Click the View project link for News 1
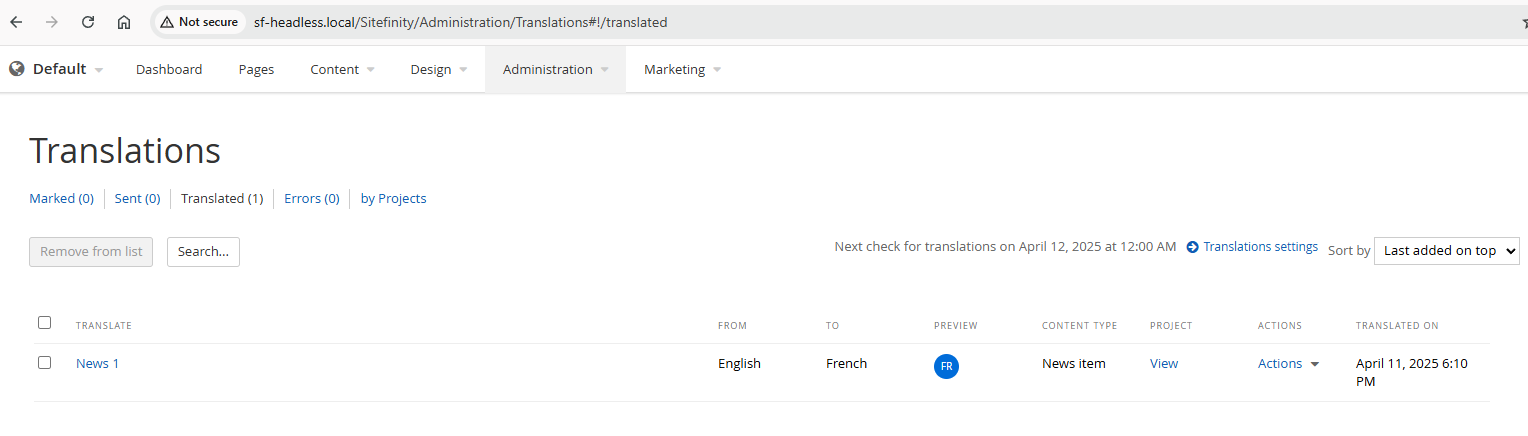This screenshot has width=1528, height=436. pos(1164,364)
